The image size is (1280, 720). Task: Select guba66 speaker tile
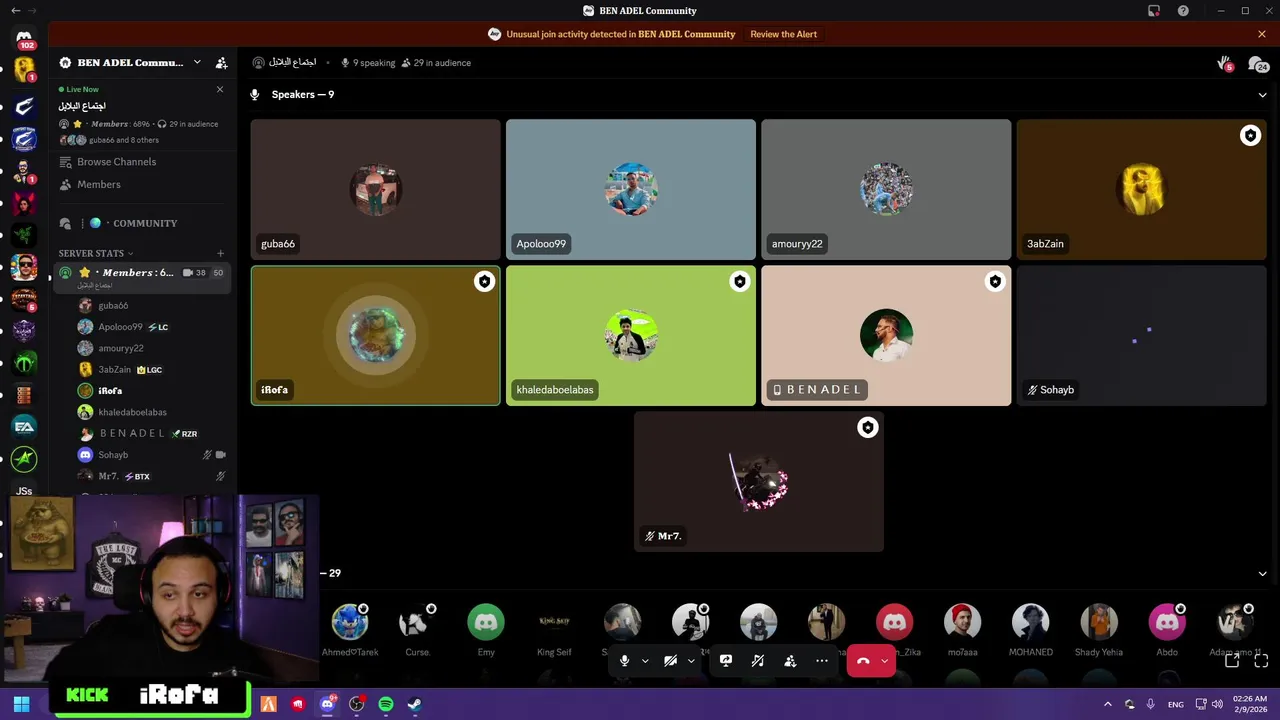[375, 190]
